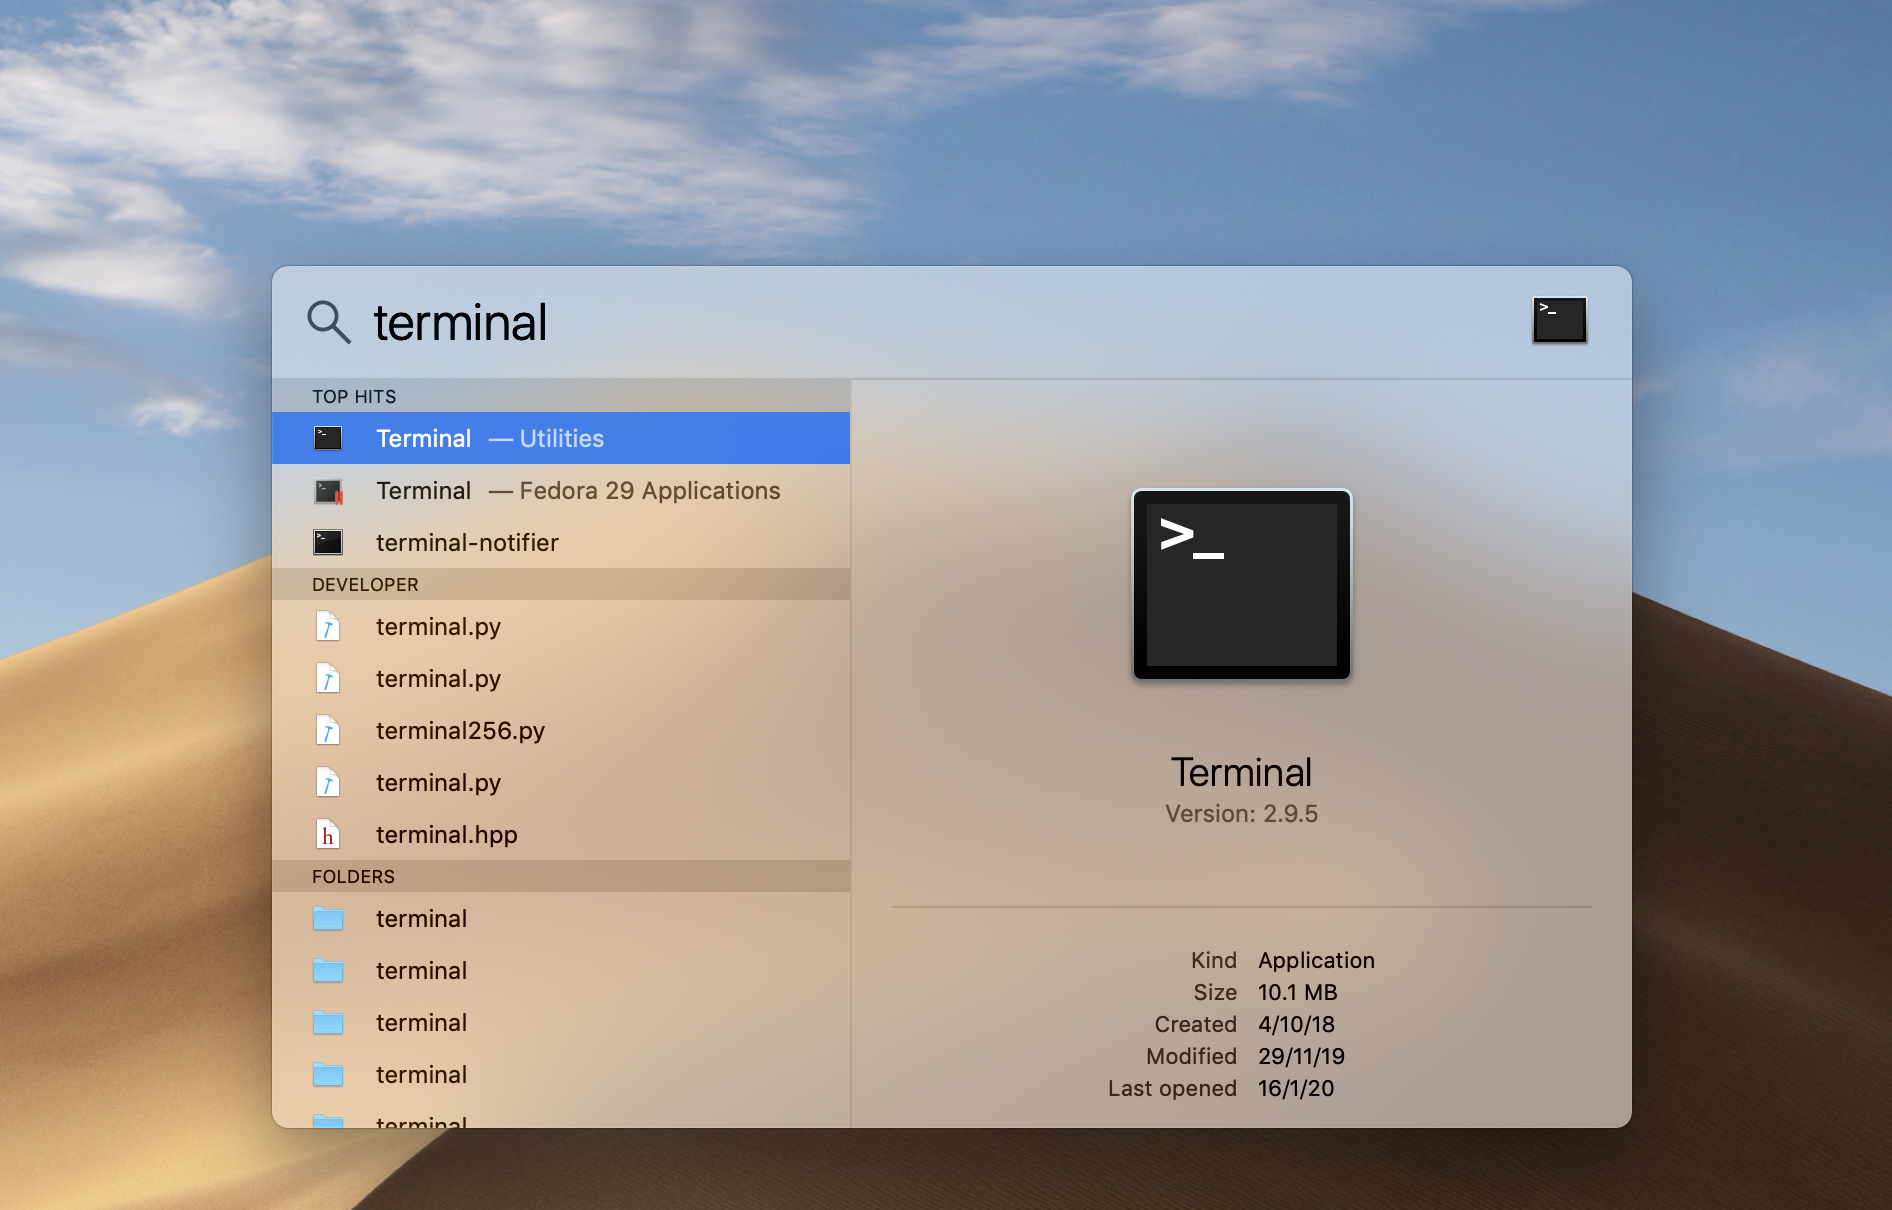The image size is (1892, 1210).
Task: Click the "Terminal" title in the preview pane
Action: [x=1241, y=772]
